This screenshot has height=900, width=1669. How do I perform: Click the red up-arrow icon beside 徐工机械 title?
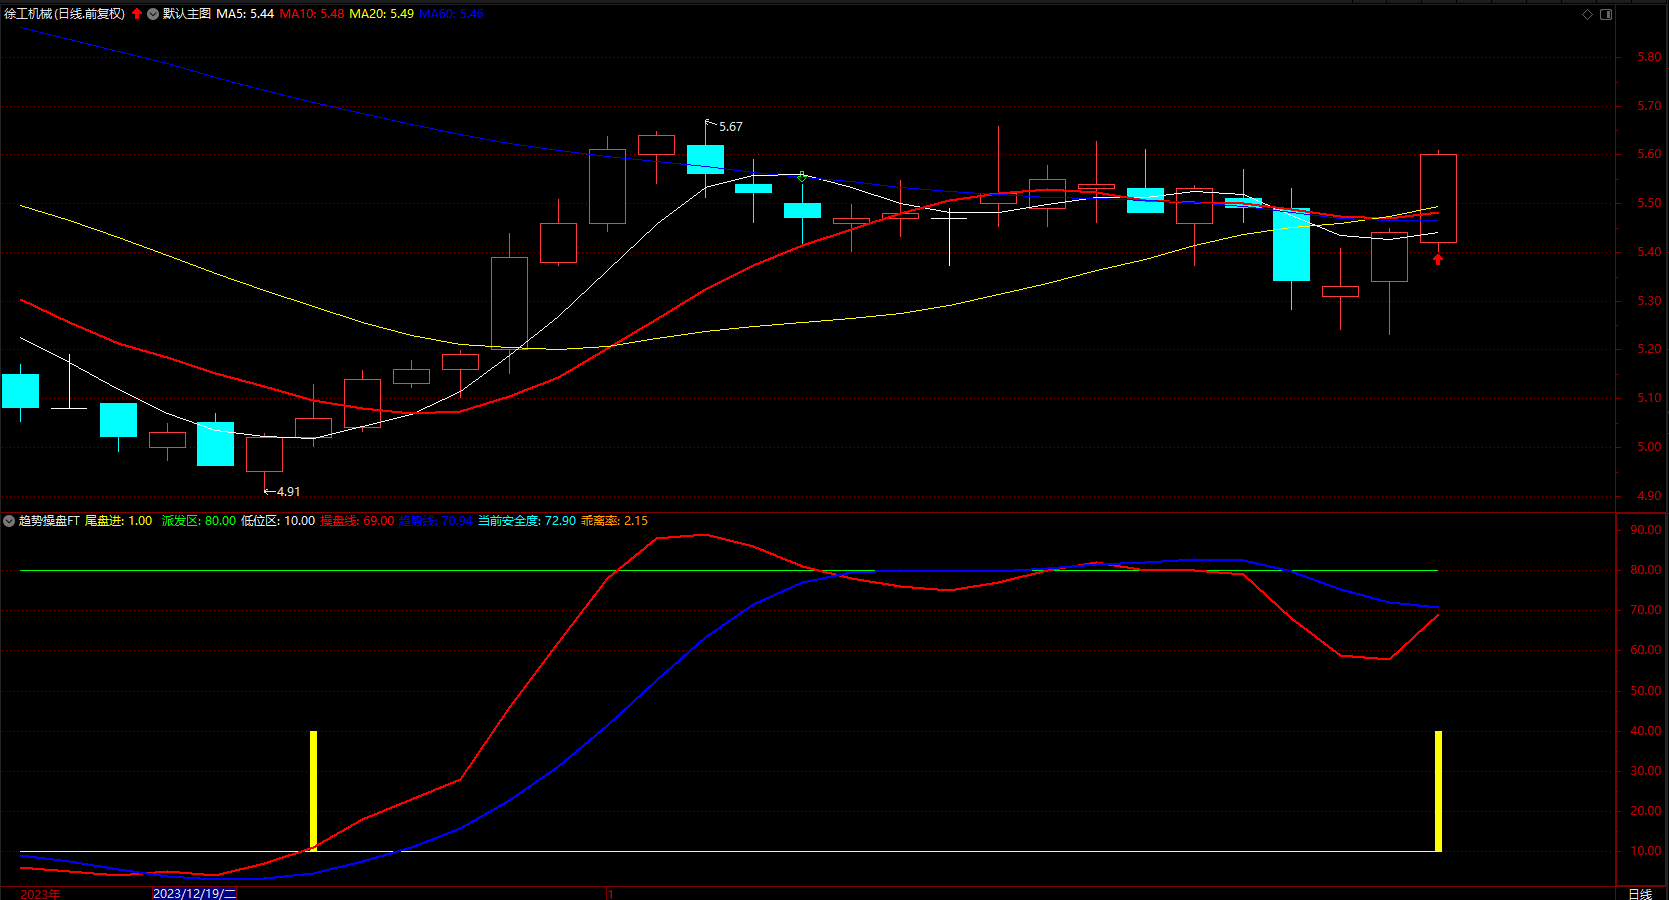pos(137,14)
